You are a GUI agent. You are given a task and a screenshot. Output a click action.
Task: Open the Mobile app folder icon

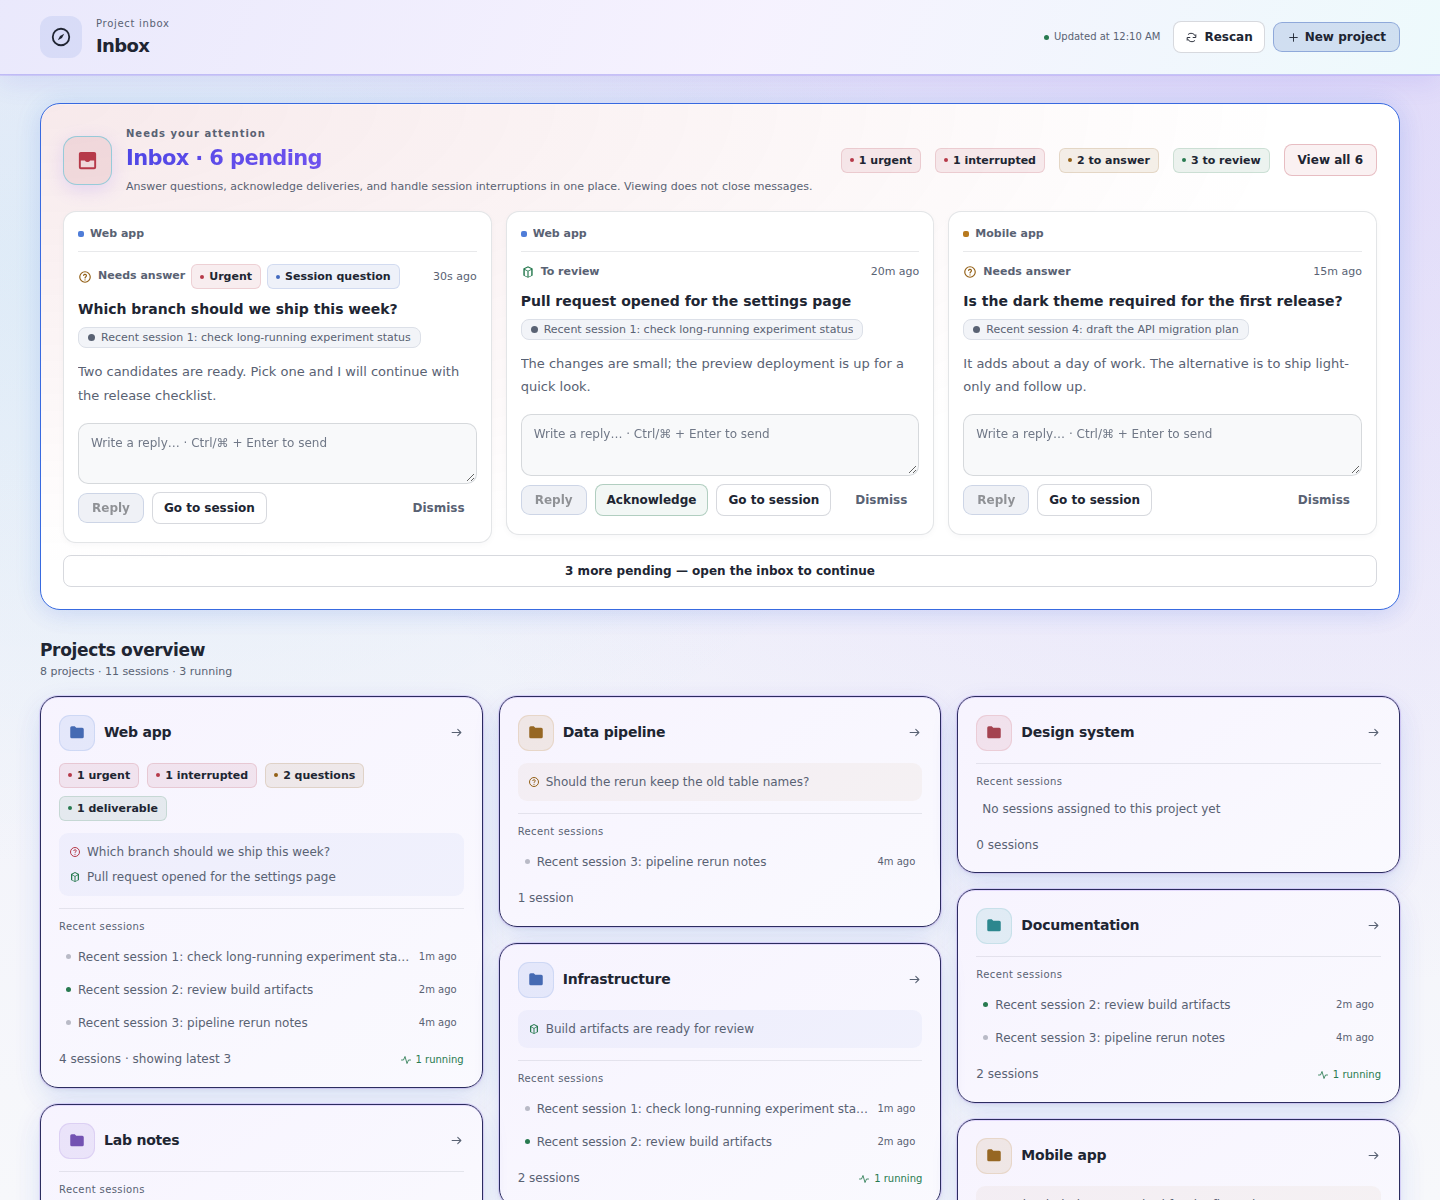point(994,1155)
